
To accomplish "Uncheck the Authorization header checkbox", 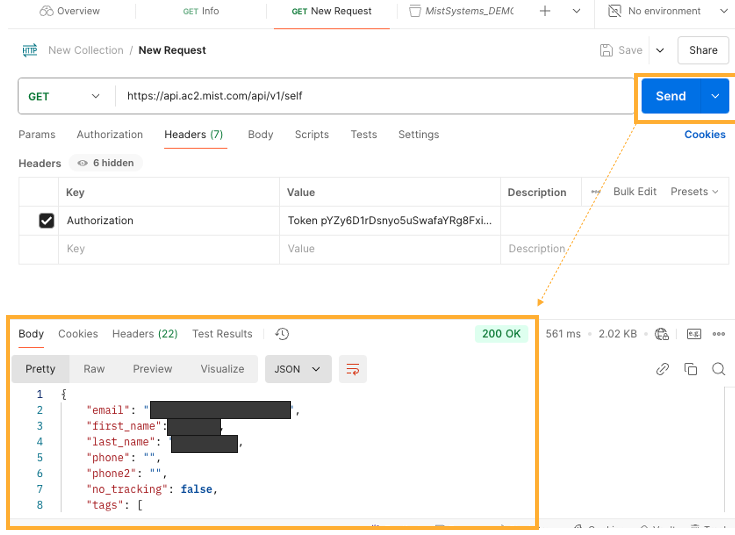I will tap(46, 221).
